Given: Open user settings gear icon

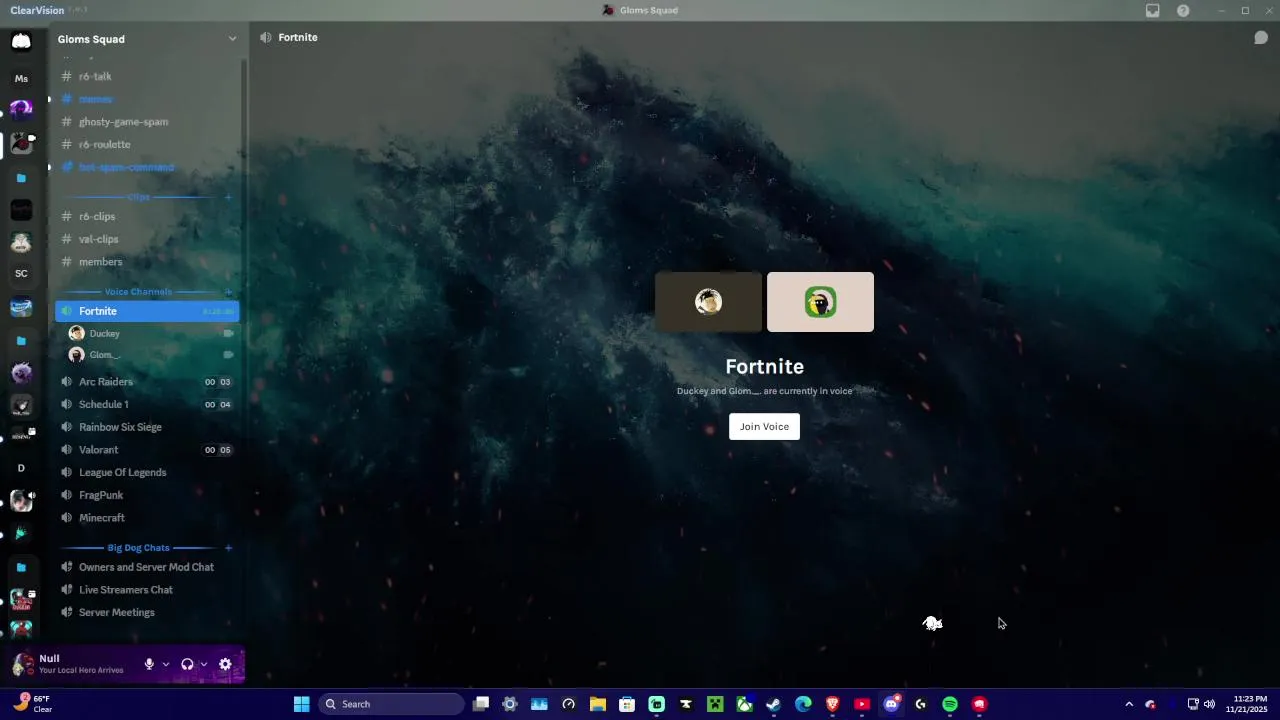Looking at the screenshot, I should click(x=225, y=664).
